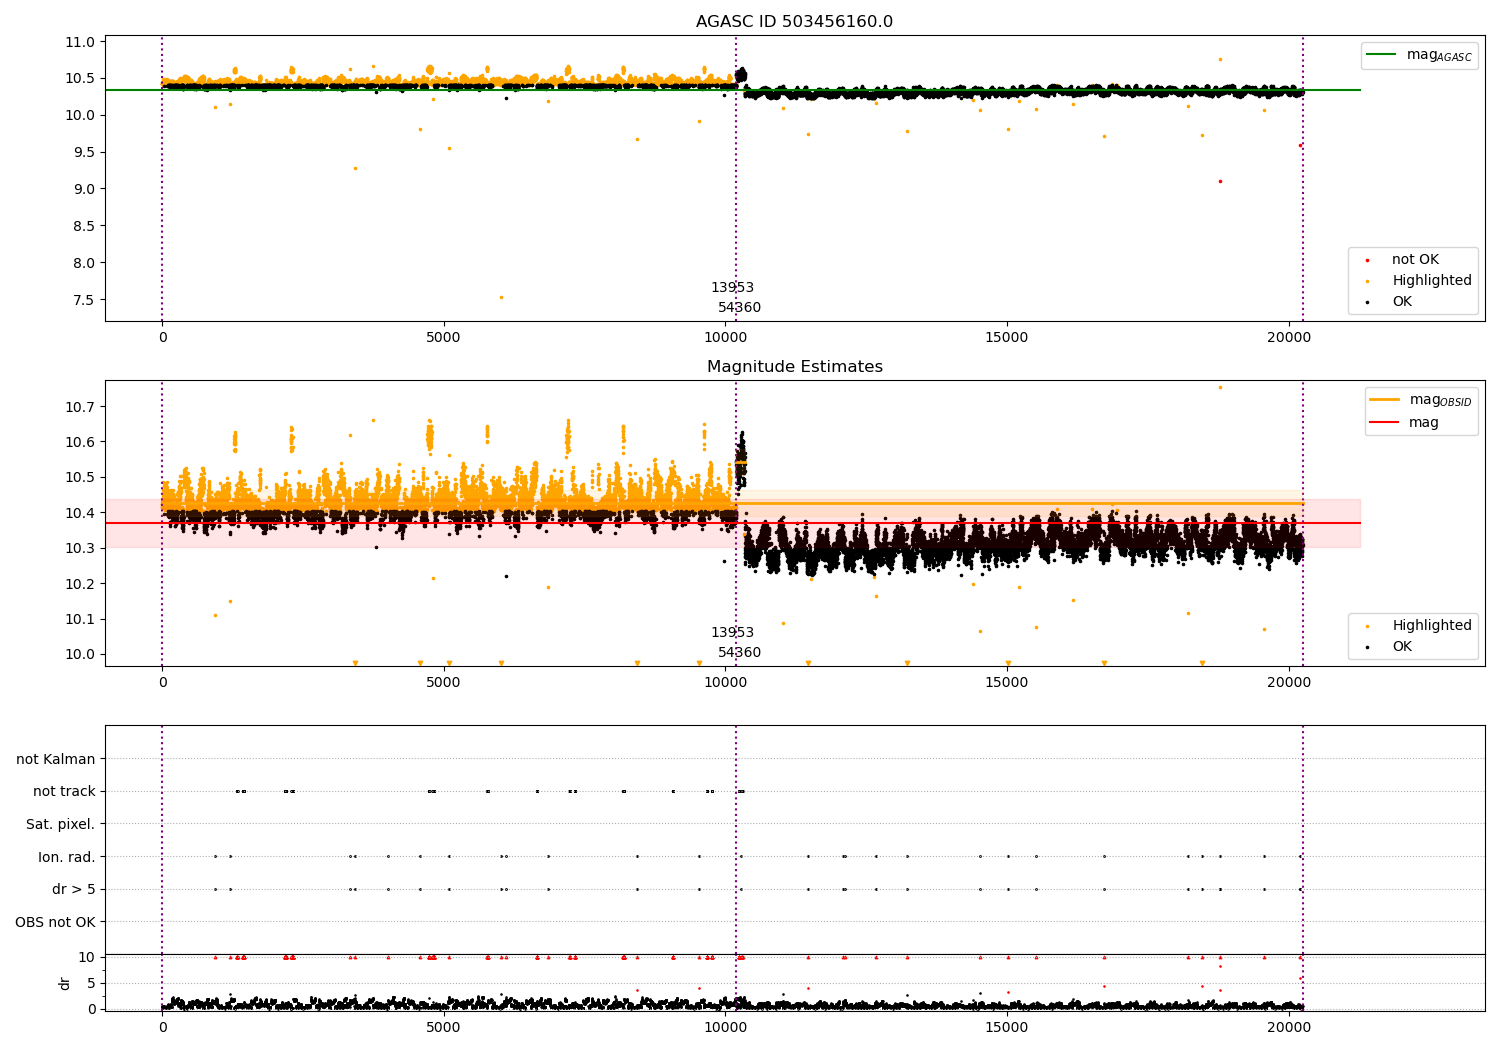The width and height of the screenshot is (1500, 1050).
Task: Click the '10.3' y-axis tick label
Action: pyautogui.click(x=83, y=548)
